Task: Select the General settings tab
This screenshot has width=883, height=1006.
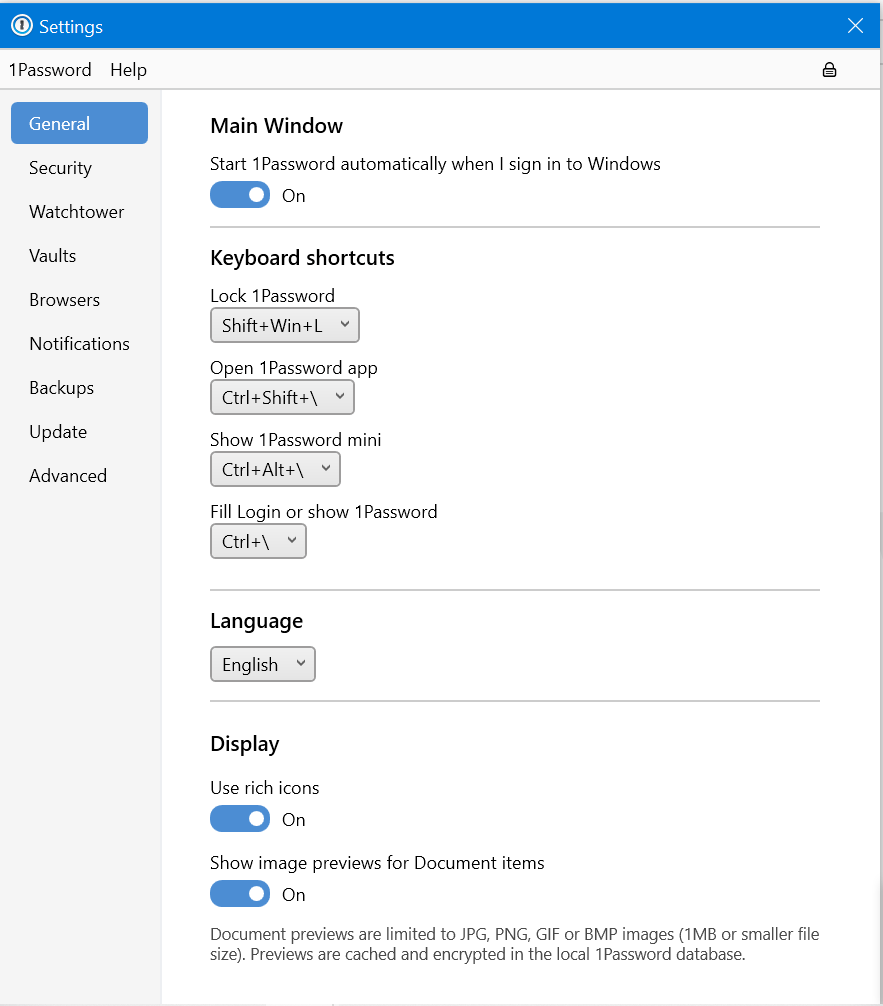Action: pos(80,123)
